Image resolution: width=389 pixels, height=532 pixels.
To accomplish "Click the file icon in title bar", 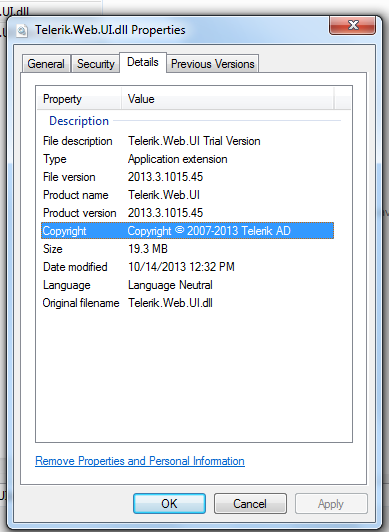I will 22,31.
